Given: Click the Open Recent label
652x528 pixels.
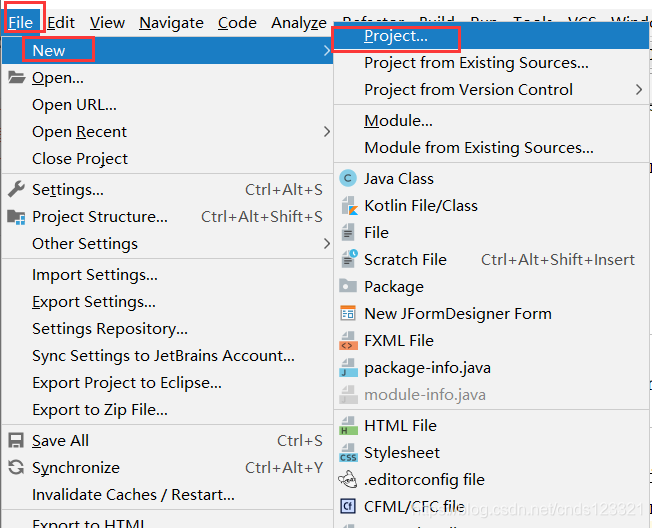Looking at the screenshot, I should tap(79, 132).
